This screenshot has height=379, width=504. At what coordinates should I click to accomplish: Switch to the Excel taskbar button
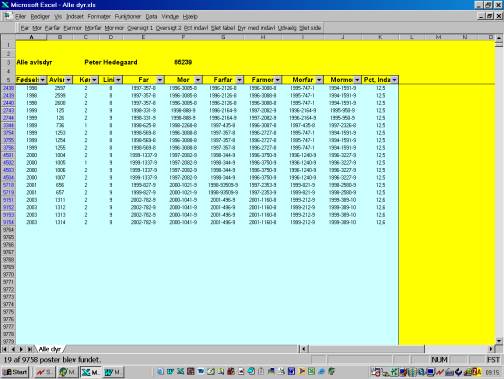pos(90,372)
